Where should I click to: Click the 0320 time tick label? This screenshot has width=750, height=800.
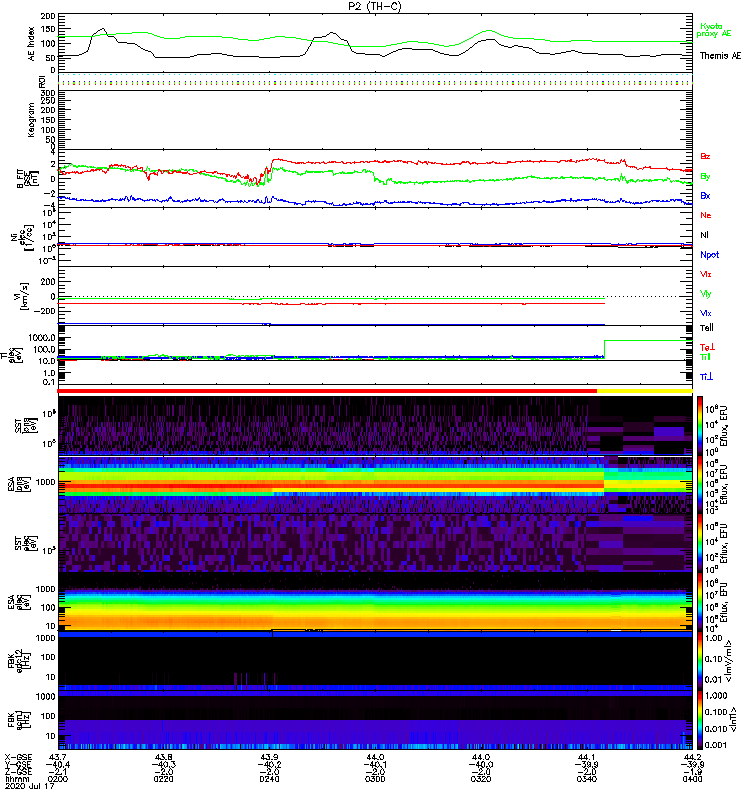click(481, 779)
